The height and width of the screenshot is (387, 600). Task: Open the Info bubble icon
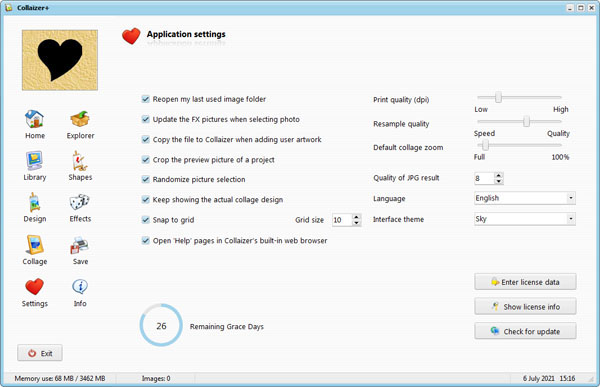click(80, 287)
